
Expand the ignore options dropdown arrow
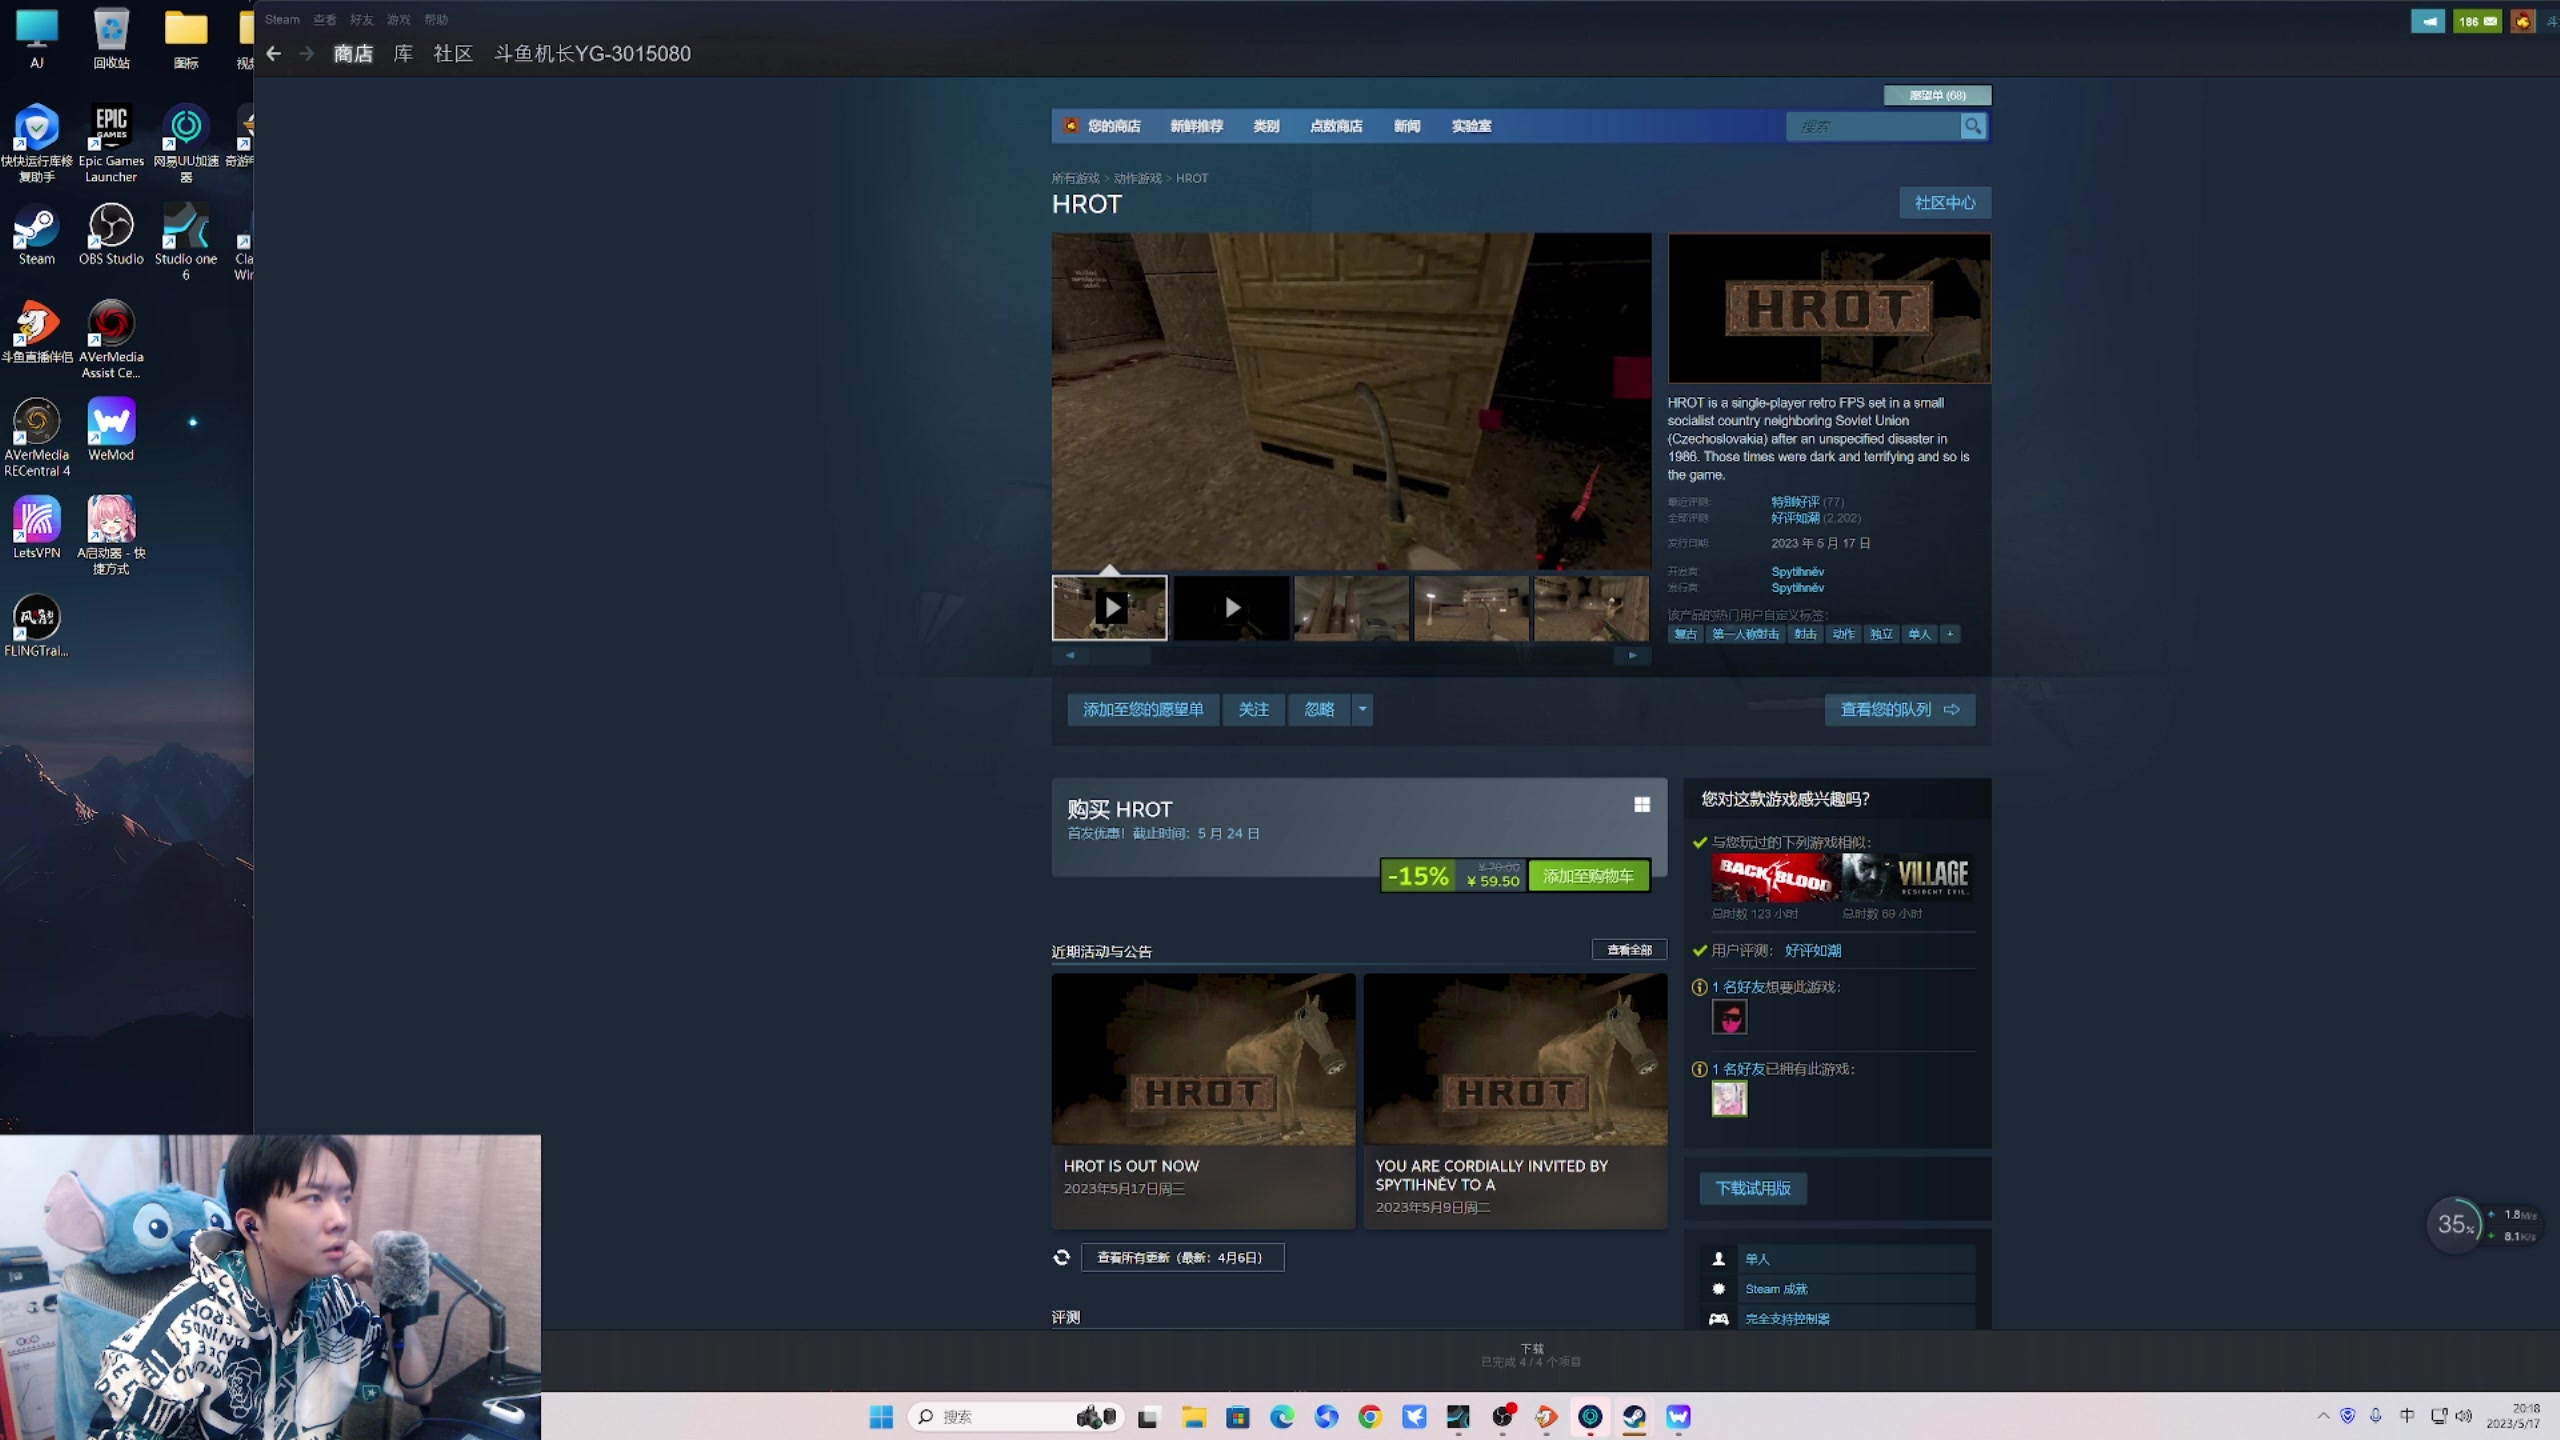(1362, 709)
